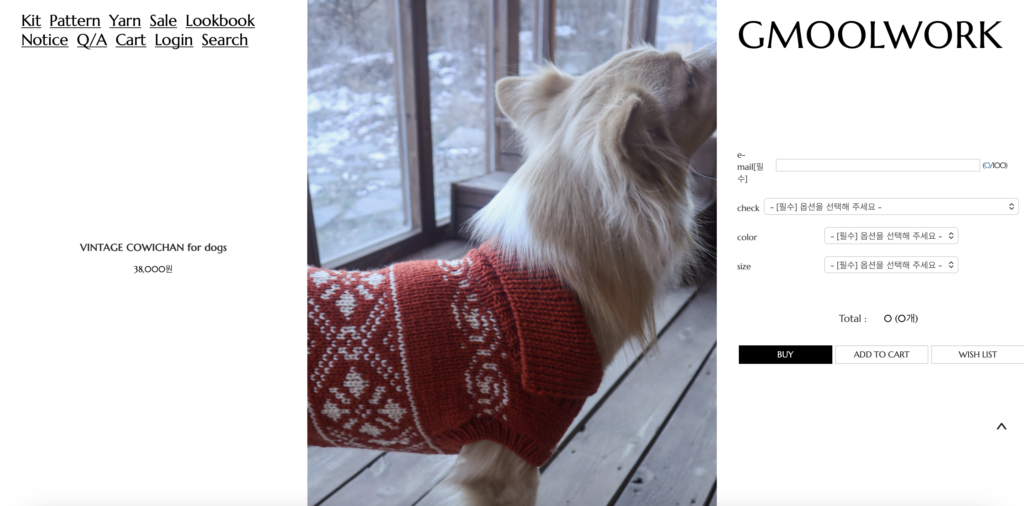Open the Search link

pyautogui.click(x=225, y=40)
